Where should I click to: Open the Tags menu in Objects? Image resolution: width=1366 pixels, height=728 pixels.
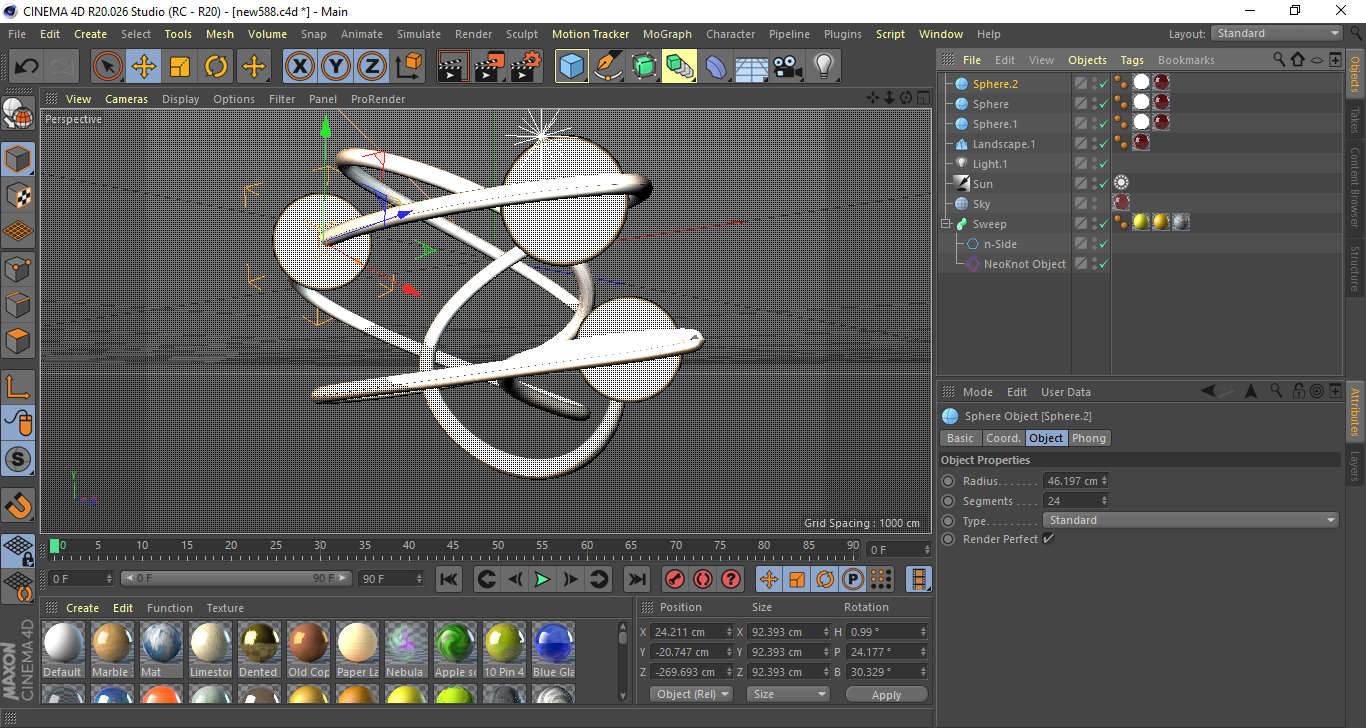tap(1132, 60)
